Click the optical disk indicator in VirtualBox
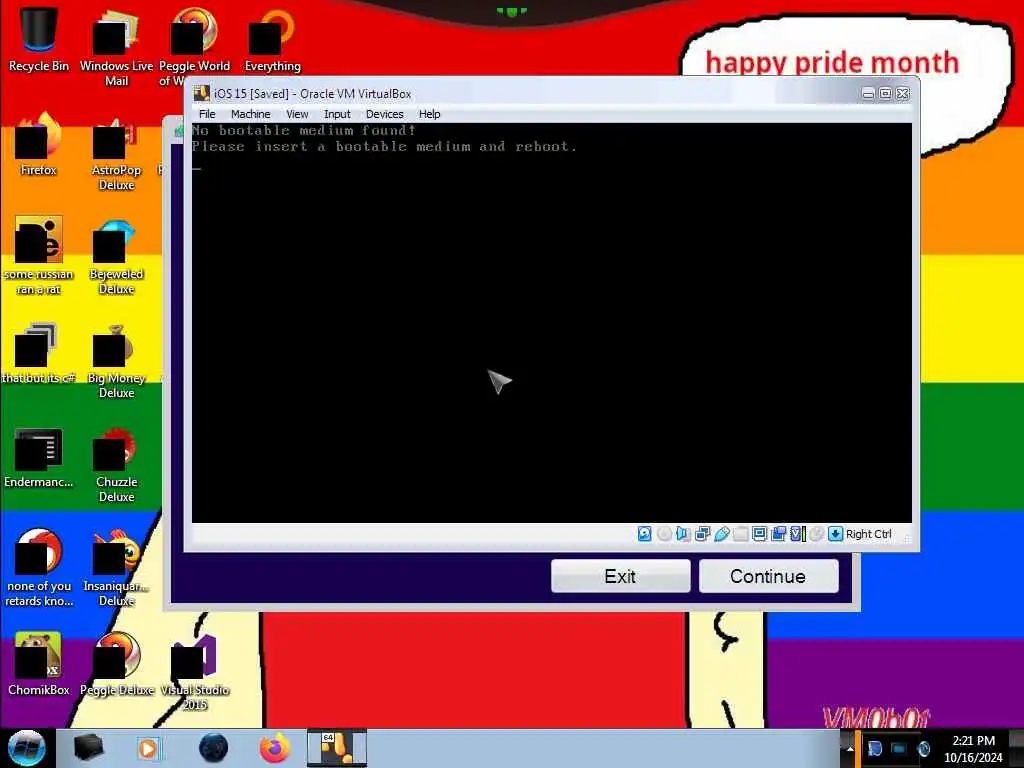Image resolution: width=1024 pixels, height=768 pixels. tap(664, 534)
